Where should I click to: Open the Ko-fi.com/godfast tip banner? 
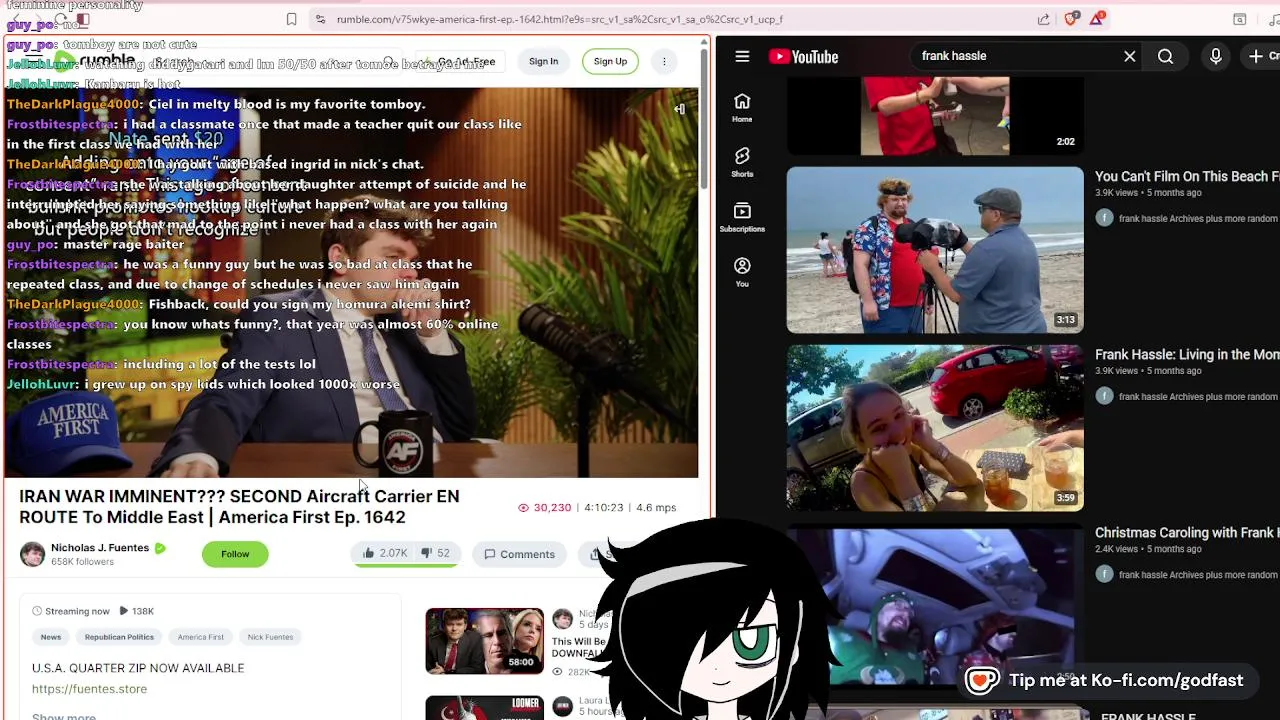pyautogui.click(x=1106, y=681)
